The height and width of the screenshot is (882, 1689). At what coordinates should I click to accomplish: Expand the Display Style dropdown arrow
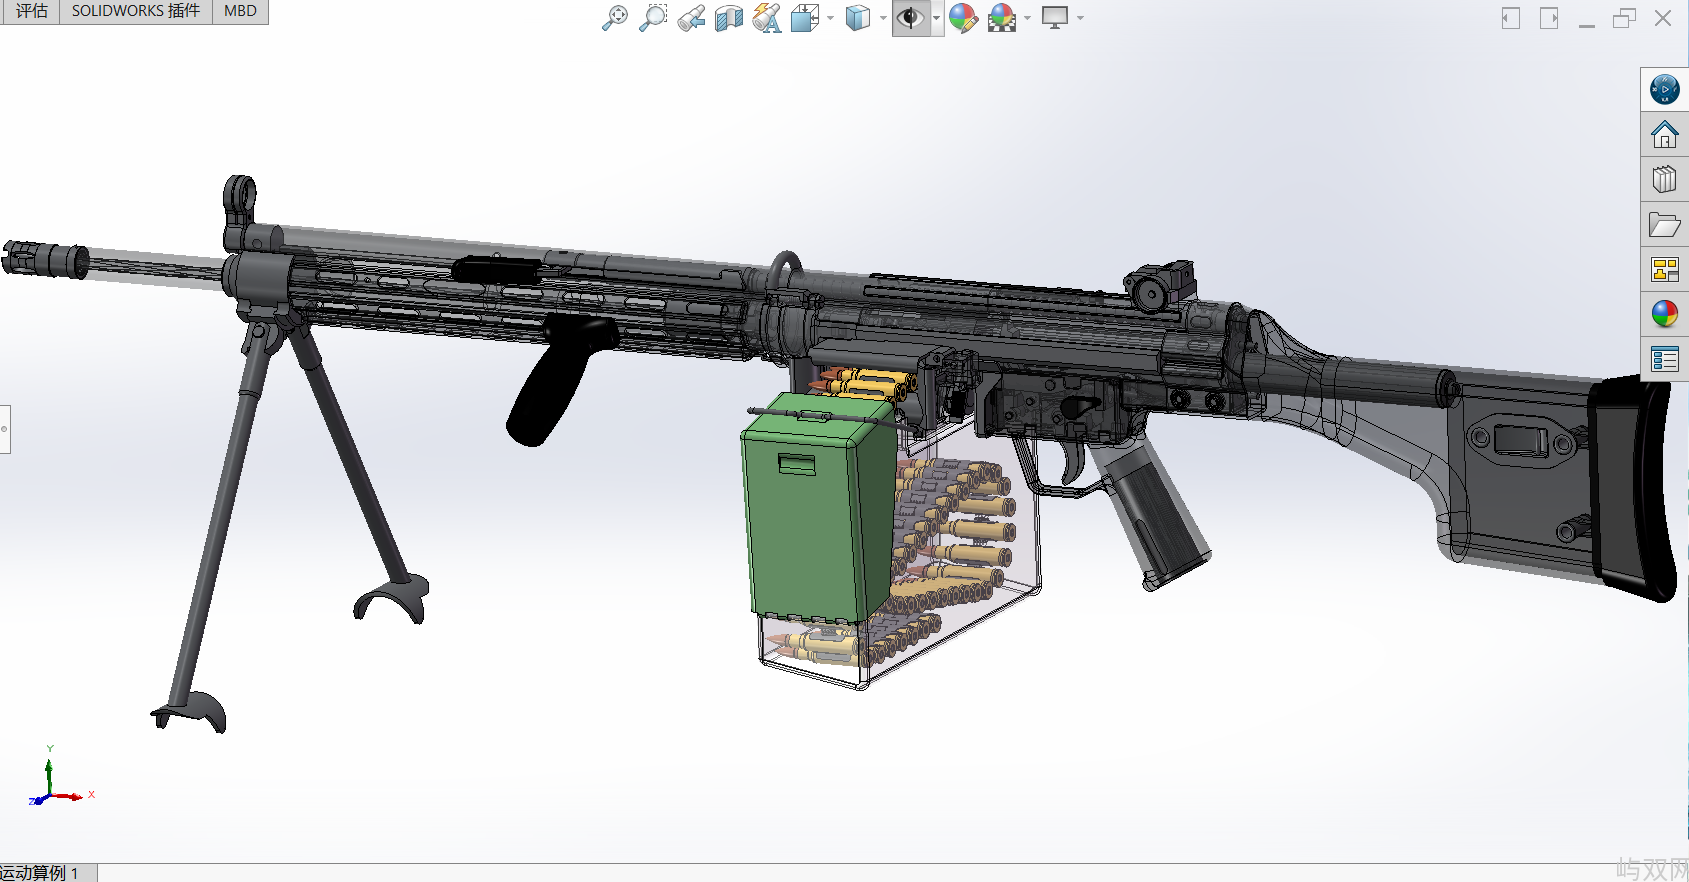[x=883, y=18]
